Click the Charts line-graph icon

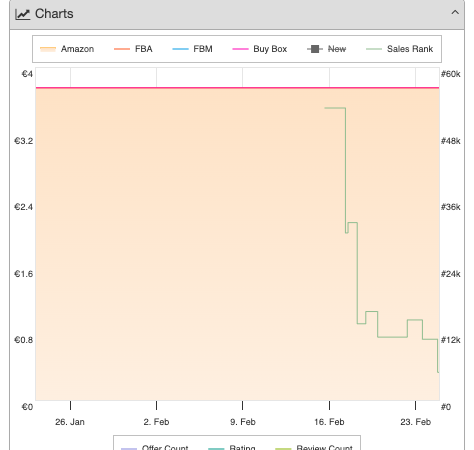23,14
